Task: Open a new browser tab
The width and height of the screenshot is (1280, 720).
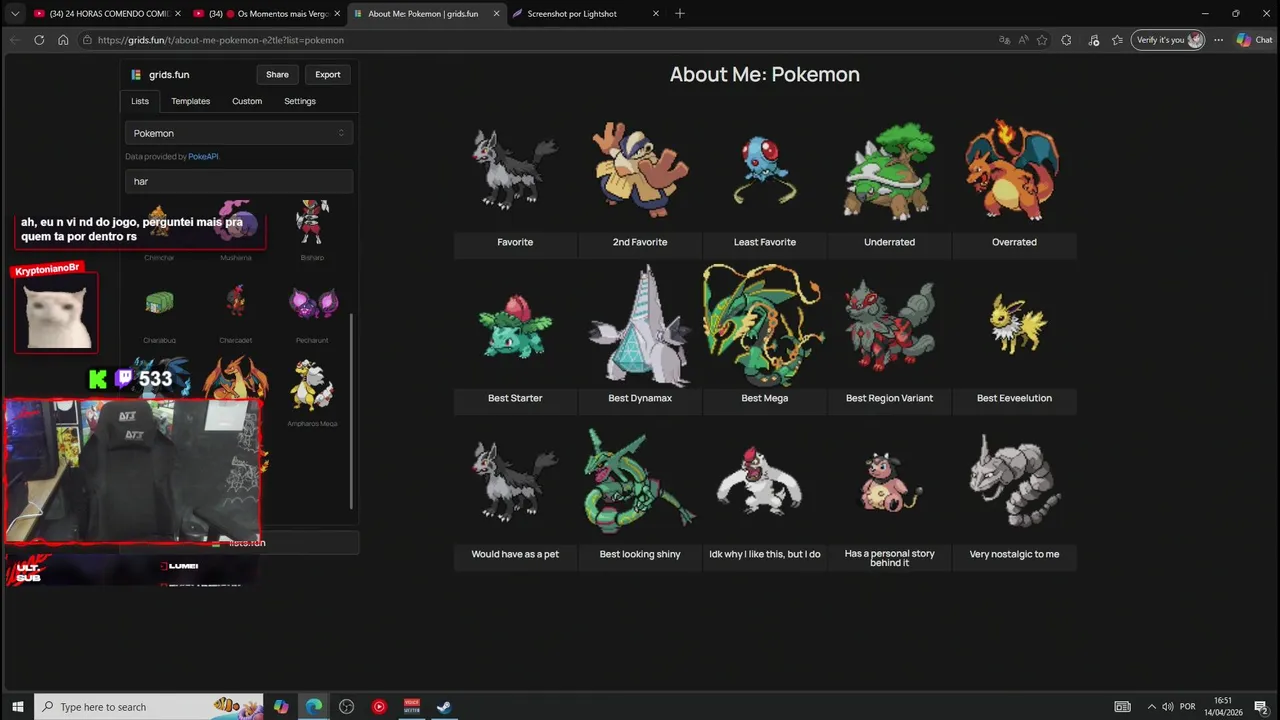Action: [x=680, y=14]
